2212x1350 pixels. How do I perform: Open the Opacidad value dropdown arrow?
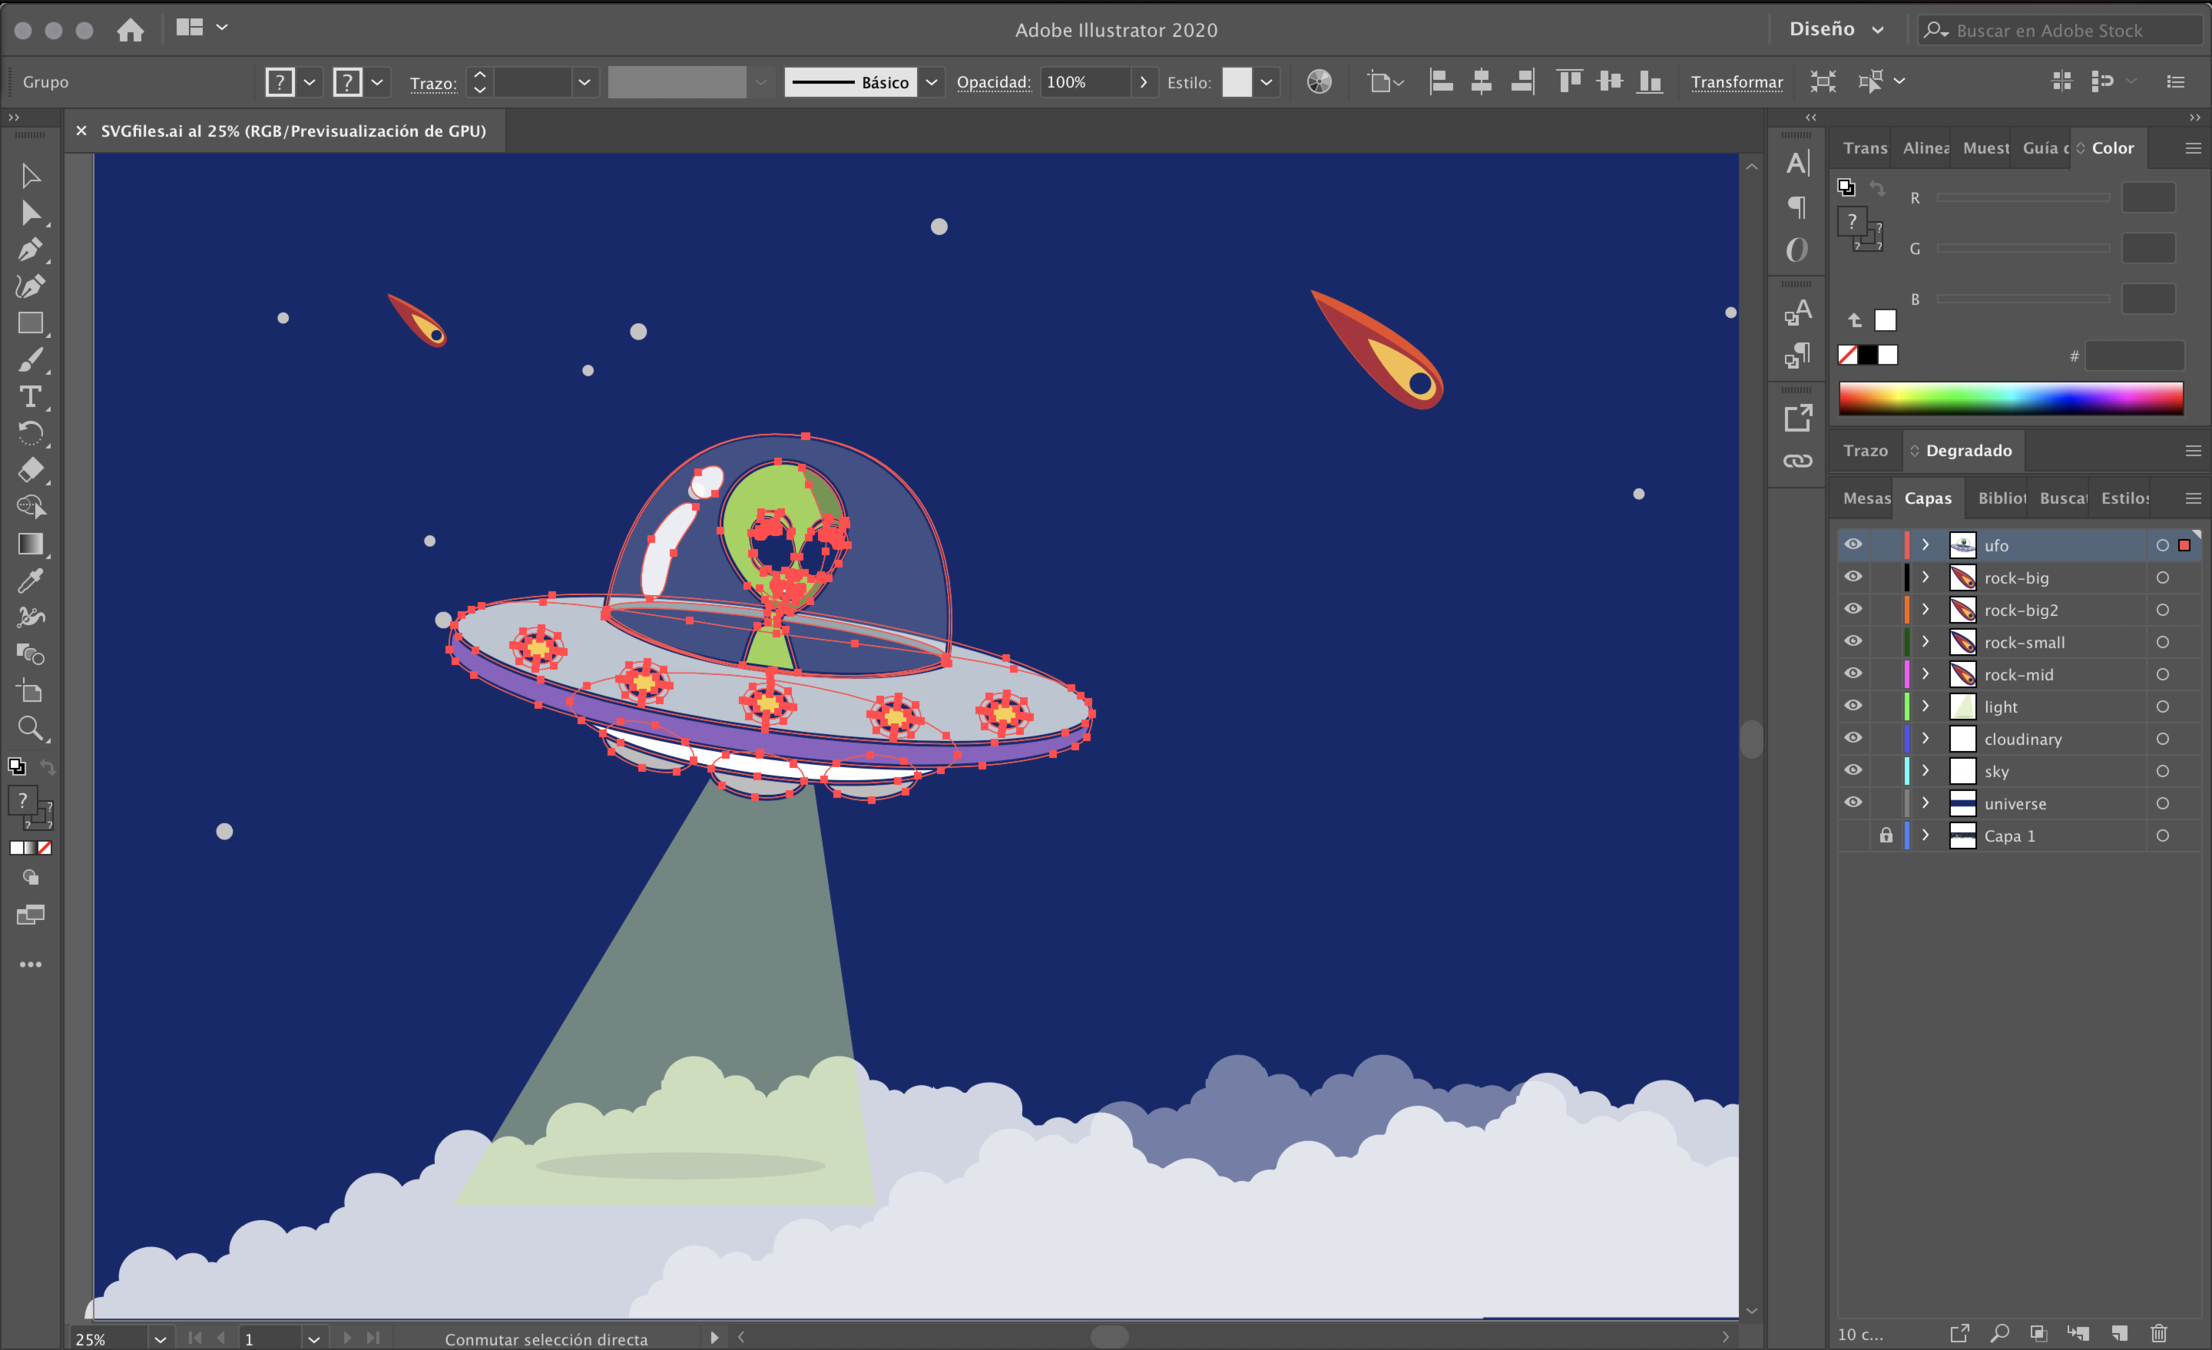coord(1143,82)
